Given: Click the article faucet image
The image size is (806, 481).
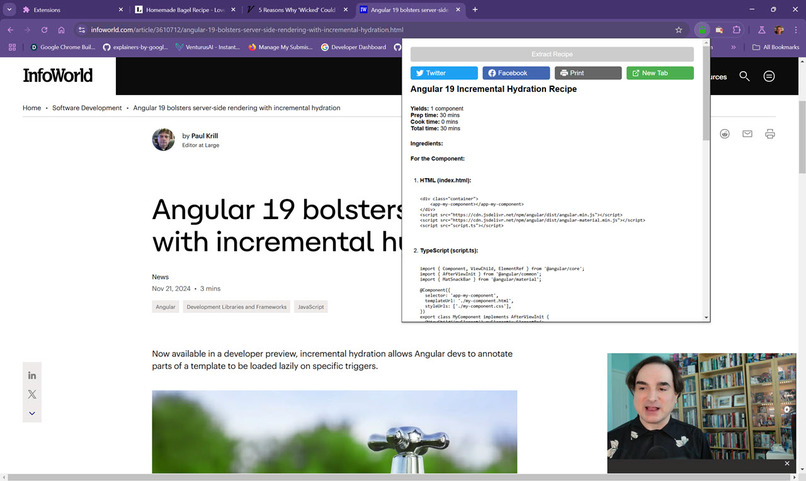Looking at the screenshot, I should point(334,432).
